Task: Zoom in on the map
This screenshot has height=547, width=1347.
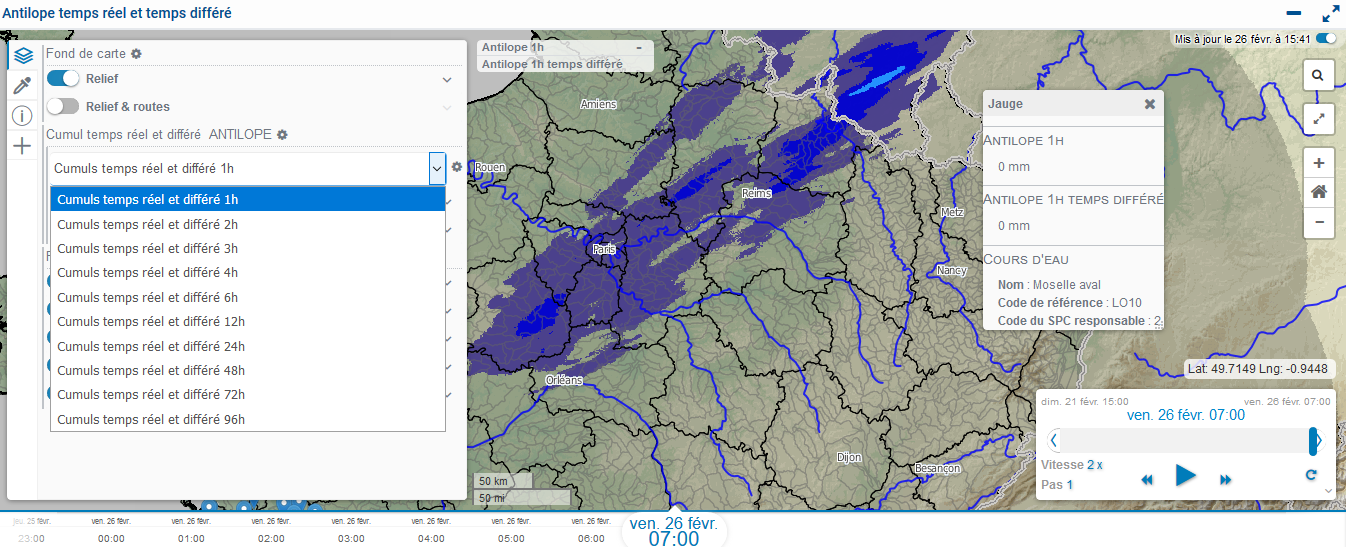Action: pos(1319,163)
